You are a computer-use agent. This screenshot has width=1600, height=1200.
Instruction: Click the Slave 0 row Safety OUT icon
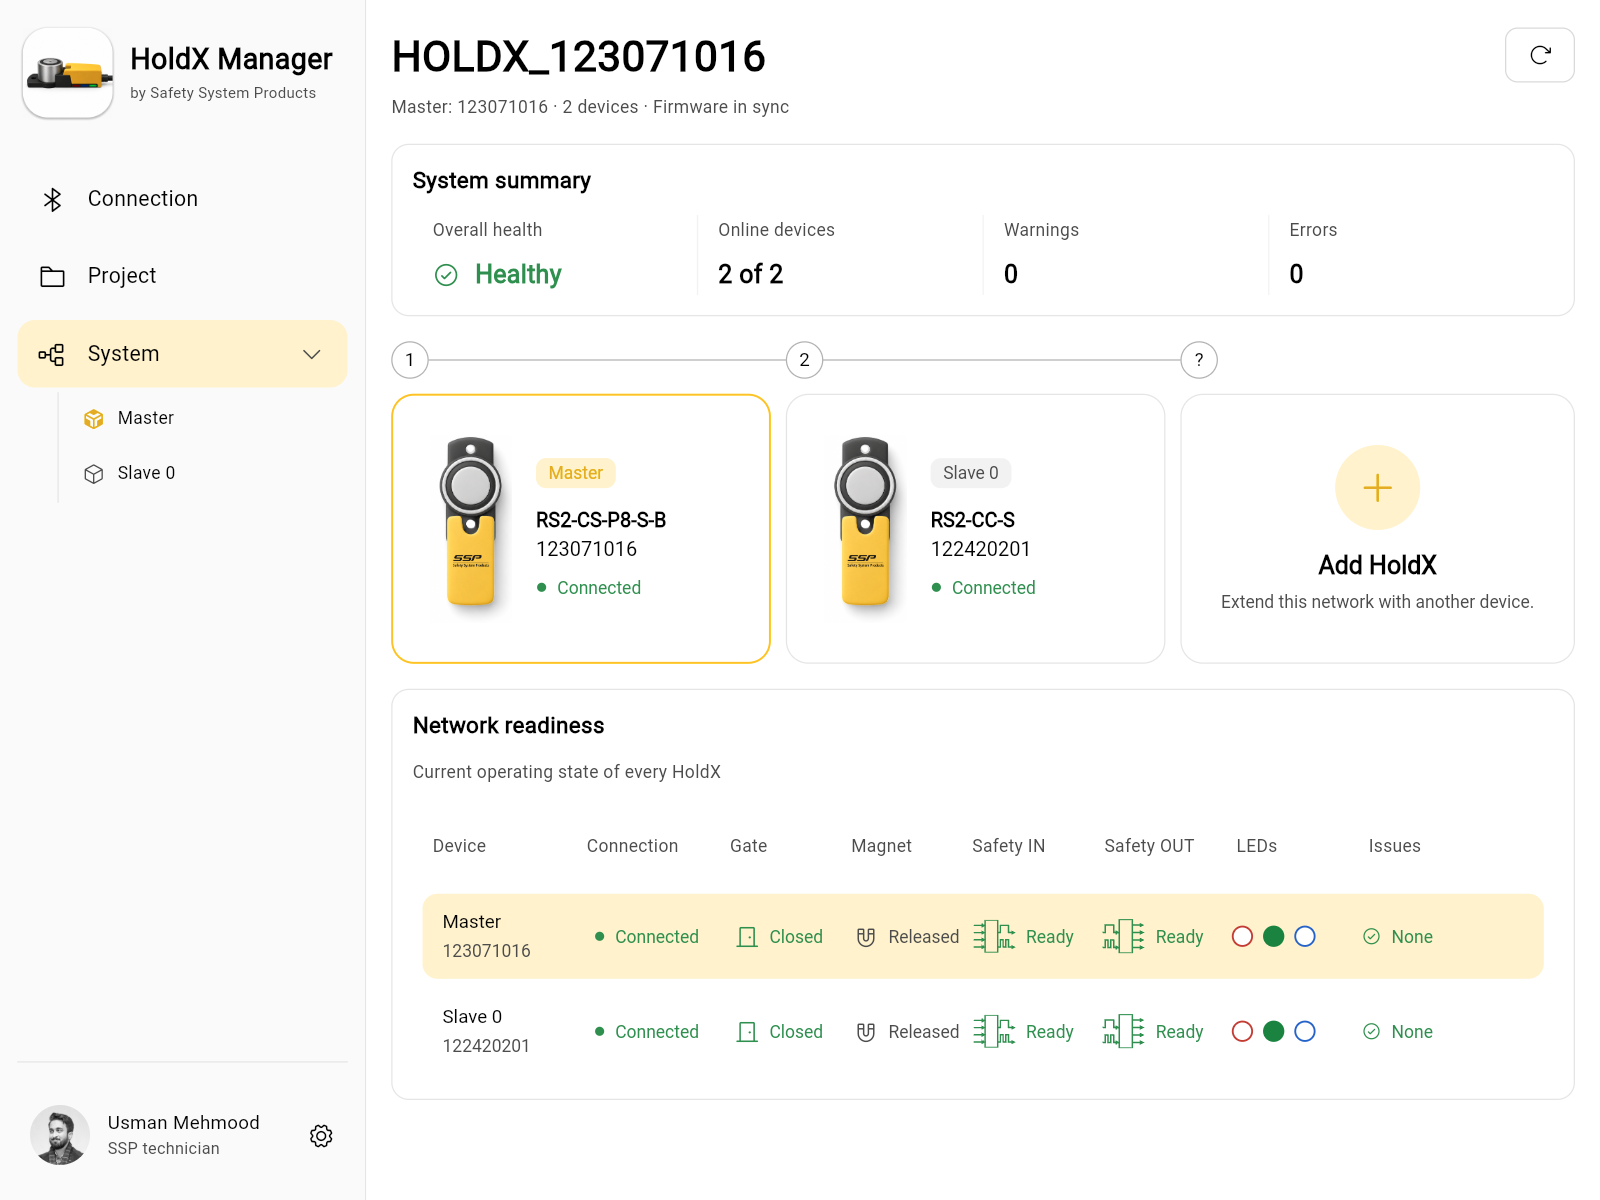tap(1124, 1031)
